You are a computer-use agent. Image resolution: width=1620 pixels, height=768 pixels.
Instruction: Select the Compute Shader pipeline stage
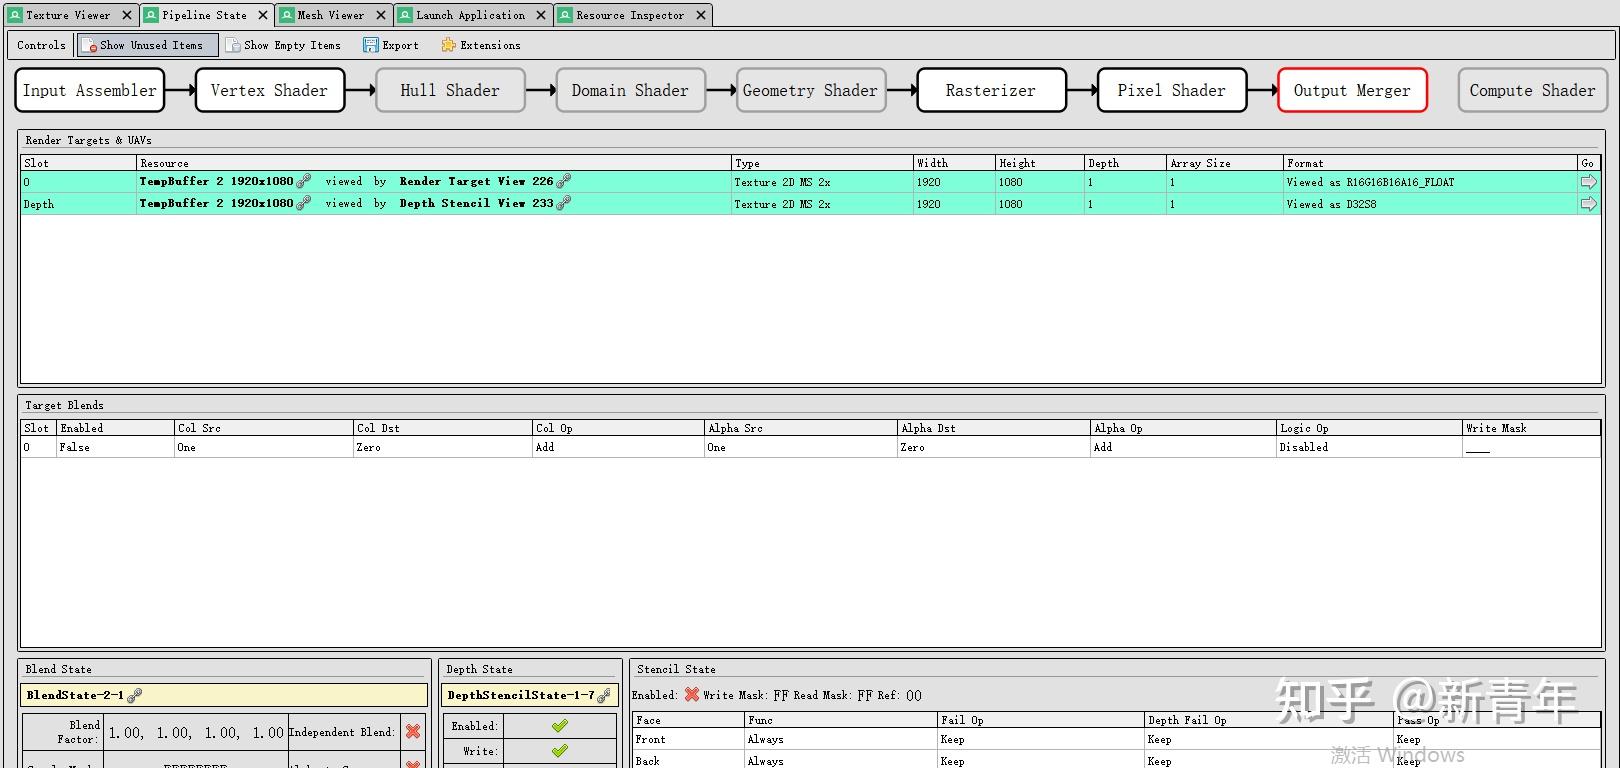pos(1533,90)
